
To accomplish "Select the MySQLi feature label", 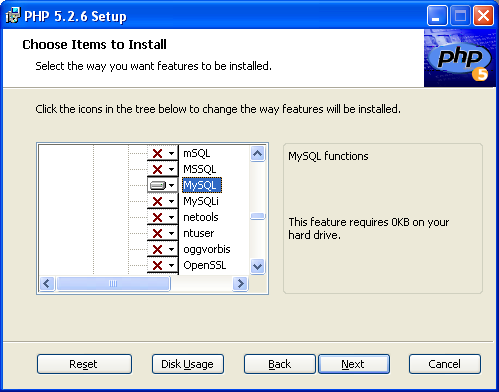I will (201, 201).
